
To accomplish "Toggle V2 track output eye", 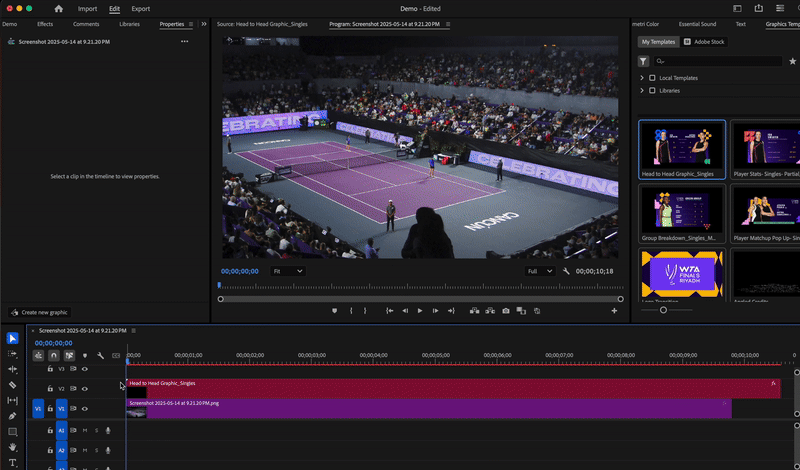I will 85,389.
